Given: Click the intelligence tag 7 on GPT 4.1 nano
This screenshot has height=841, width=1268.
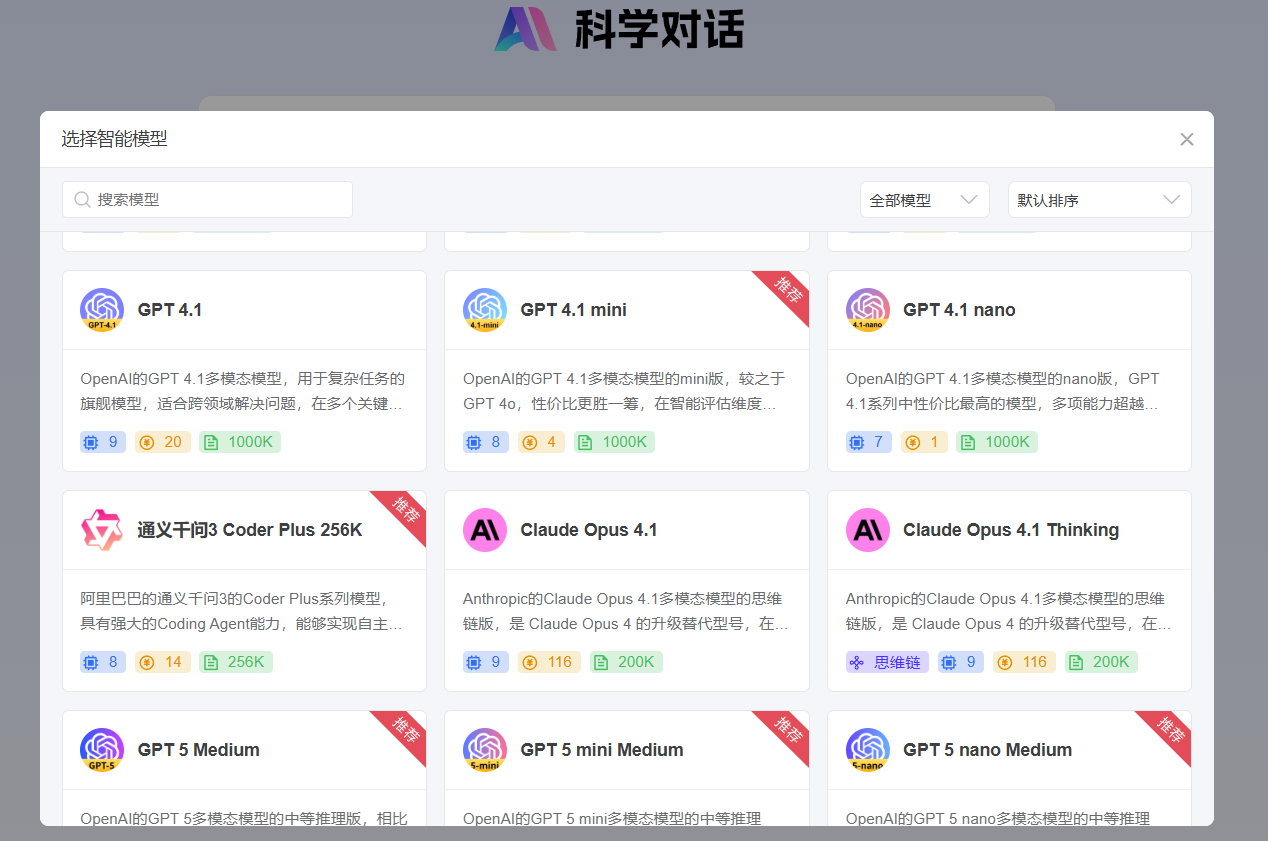Looking at the screenshot, I should pyautogui.click(x=869, y=442).
